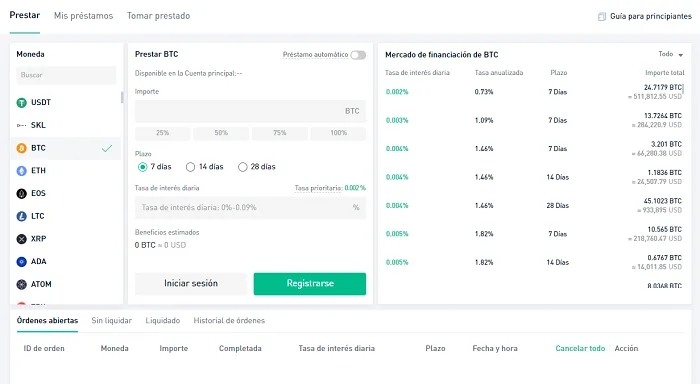Click the ID de orden column header
This screenshot has width=700, height=384.
tap(44, 348)
